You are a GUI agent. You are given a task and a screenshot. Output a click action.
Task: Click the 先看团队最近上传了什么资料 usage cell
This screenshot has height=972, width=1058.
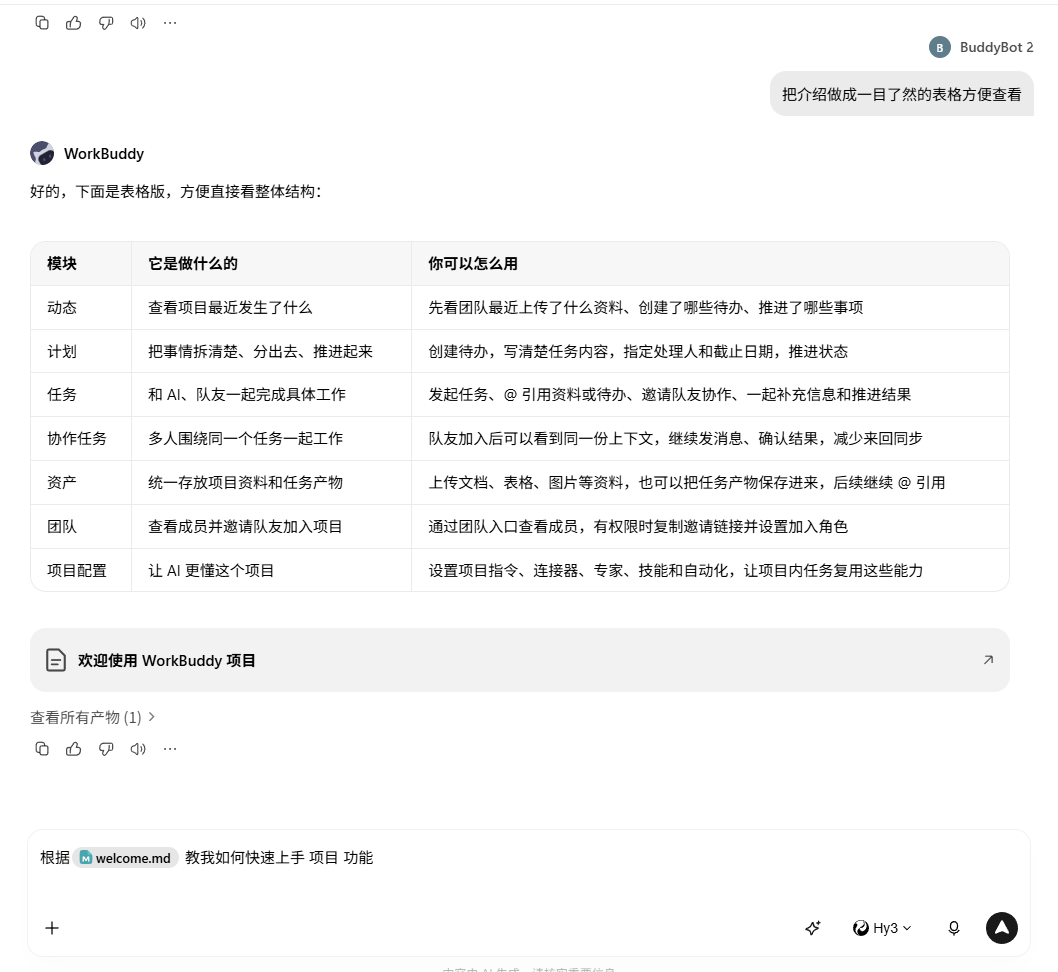[711, 308]
